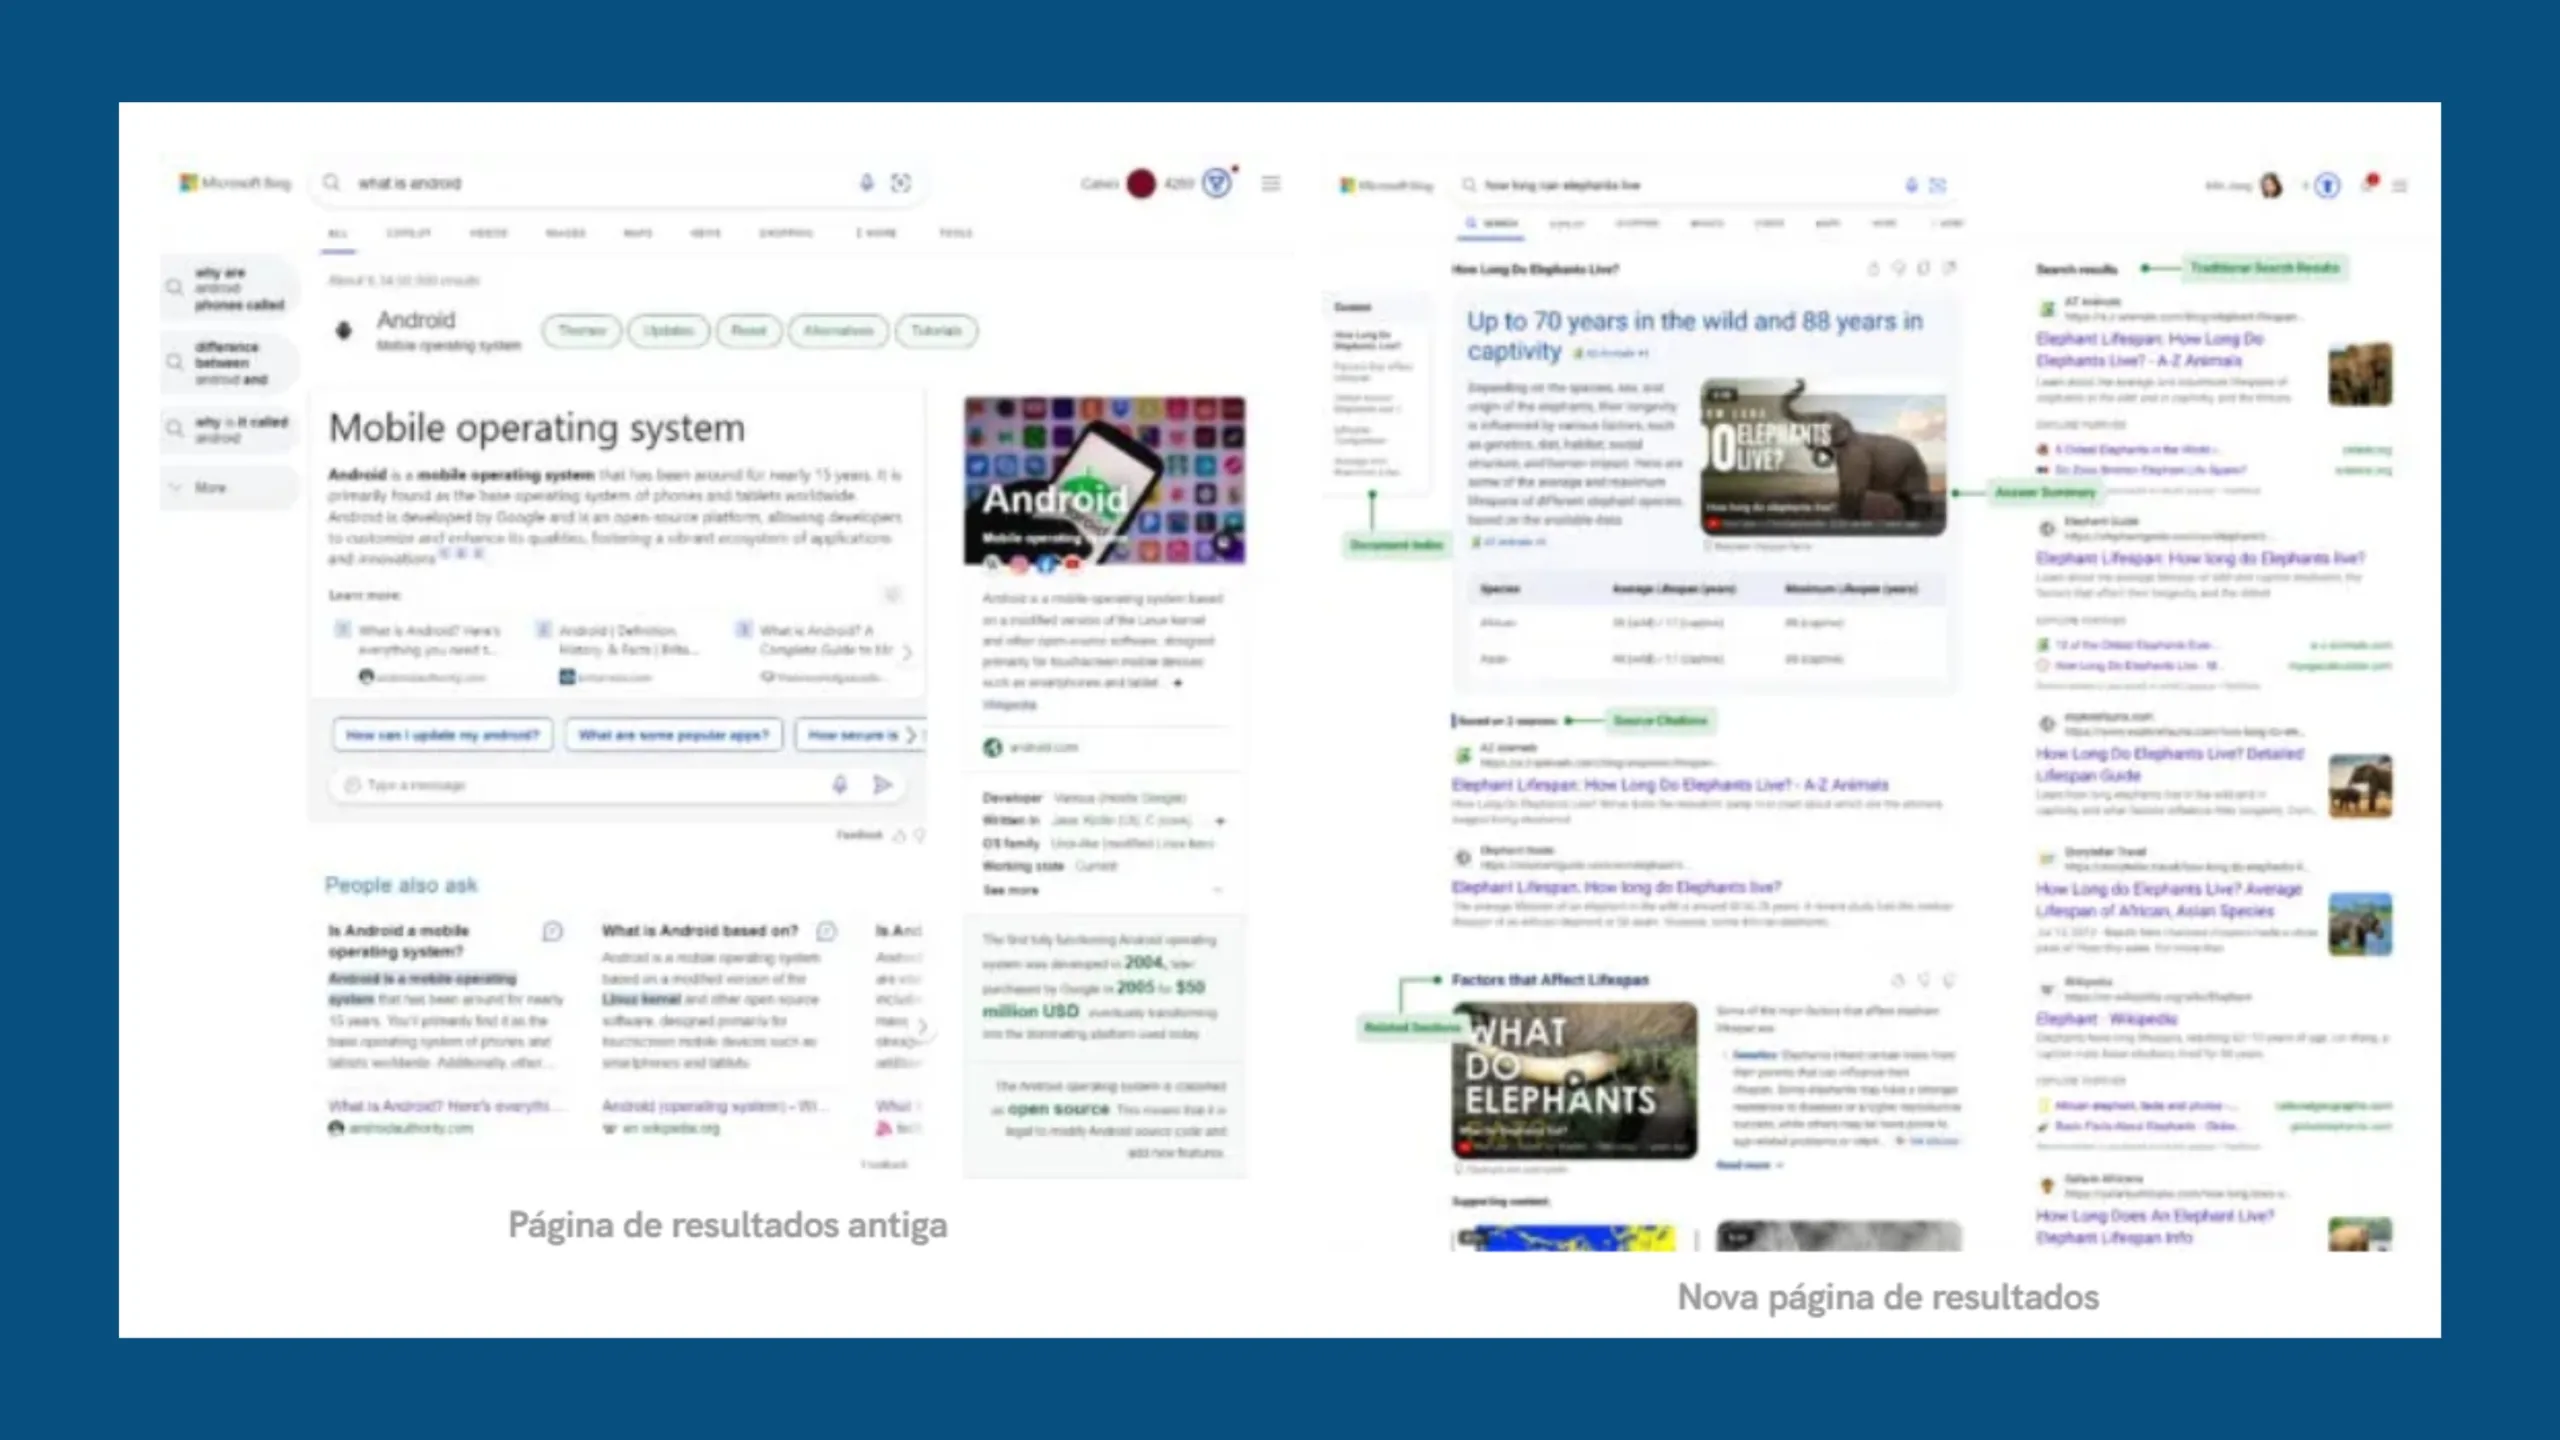
Task: Click the share icon beside 'How Long Do Elephants Live?'
Action: [x=1950, y=268]
